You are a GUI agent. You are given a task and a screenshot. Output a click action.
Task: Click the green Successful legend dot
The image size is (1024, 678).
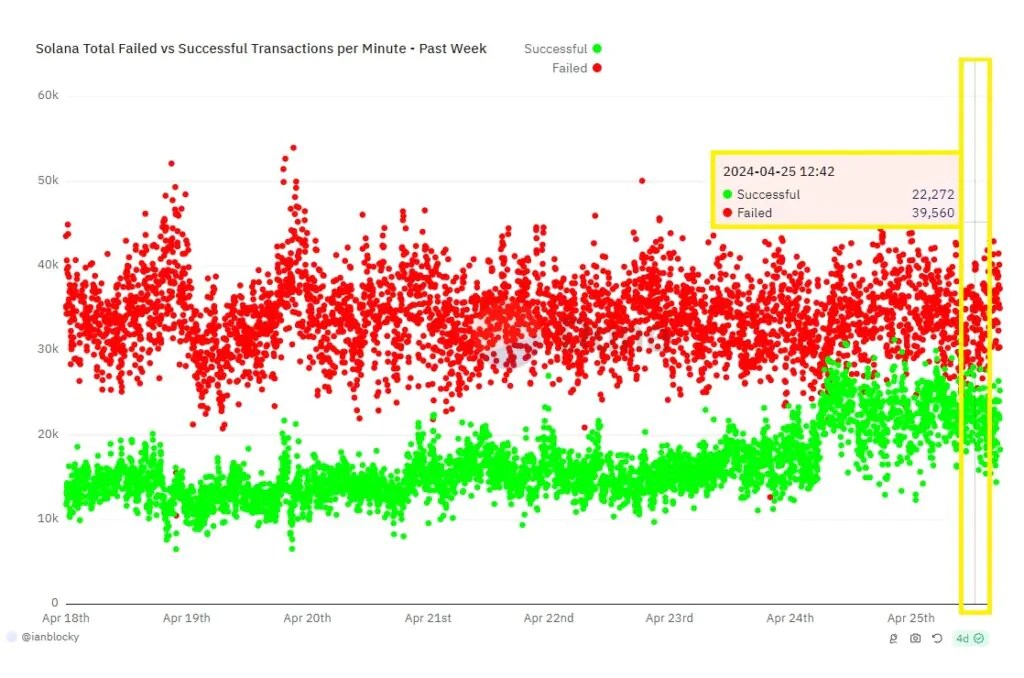(x=597, y=48)
